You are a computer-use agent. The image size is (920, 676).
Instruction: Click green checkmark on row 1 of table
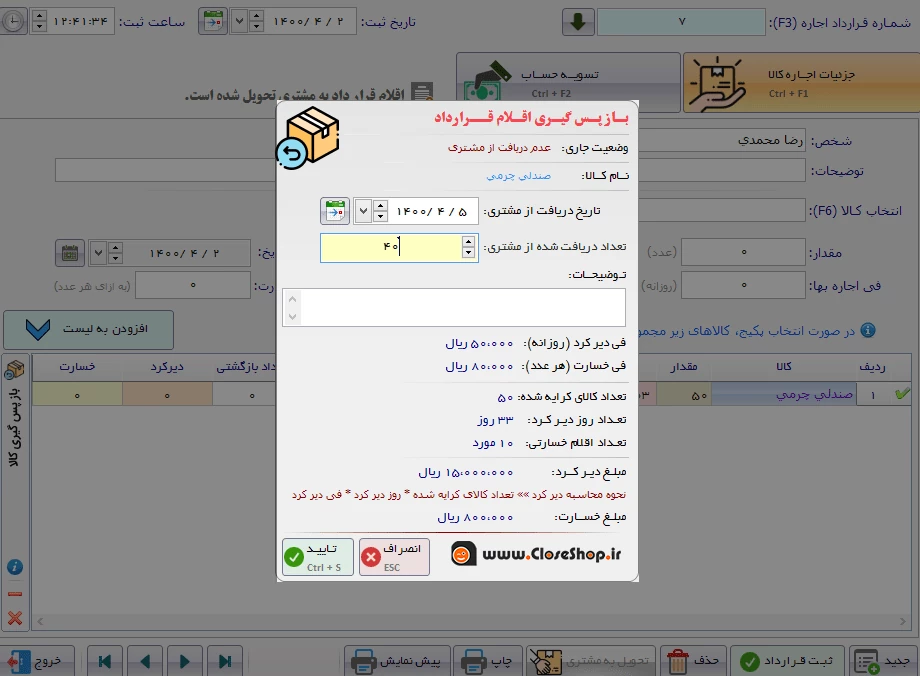pyautogui.click(x=903, y=394)
